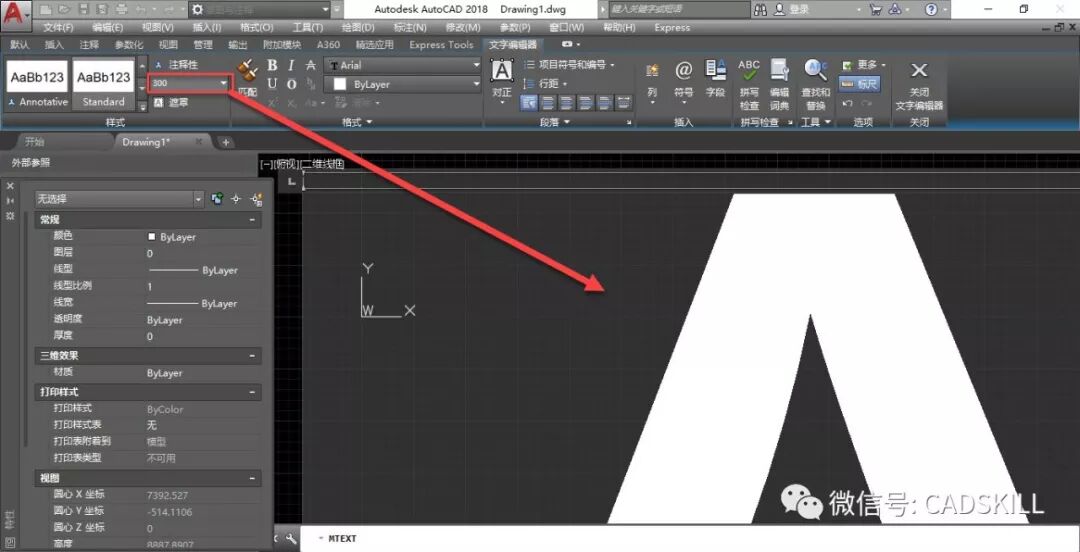Toggle the Ruler (标尺) button

click(859, 84)
